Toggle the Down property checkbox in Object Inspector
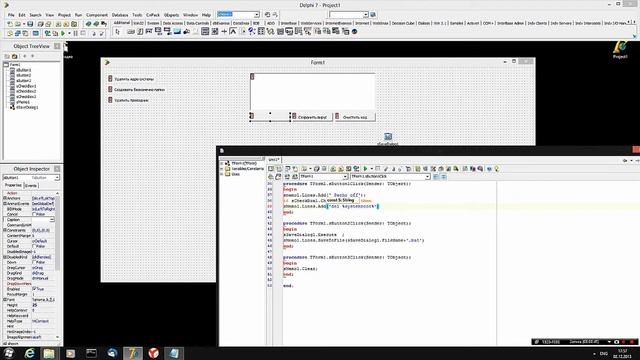This screenshot has height=360, width=640. tap(34, 262)
